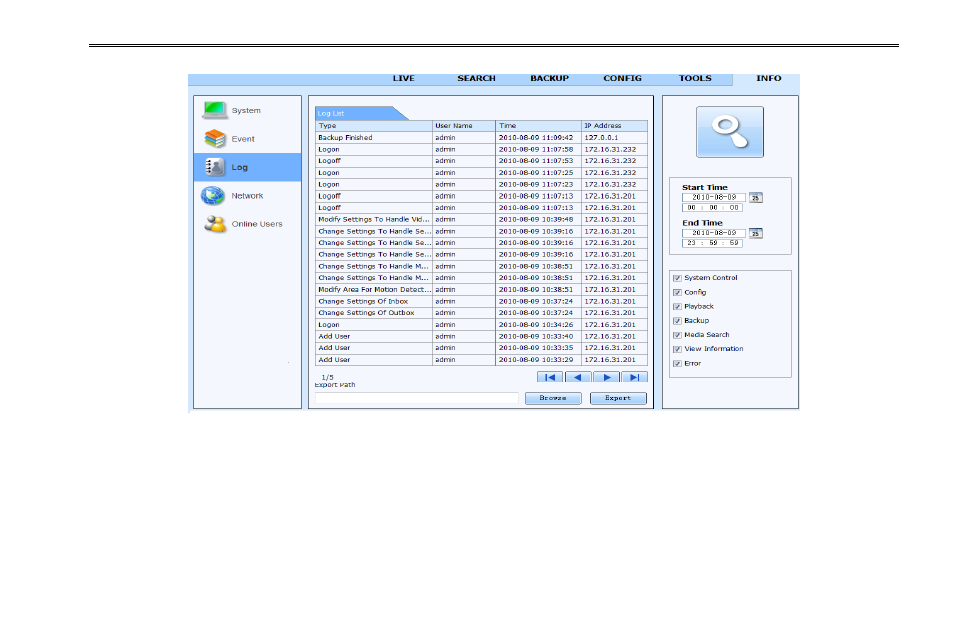
Task: Switch to LIVE tab
Action: (x=403, y=79)
